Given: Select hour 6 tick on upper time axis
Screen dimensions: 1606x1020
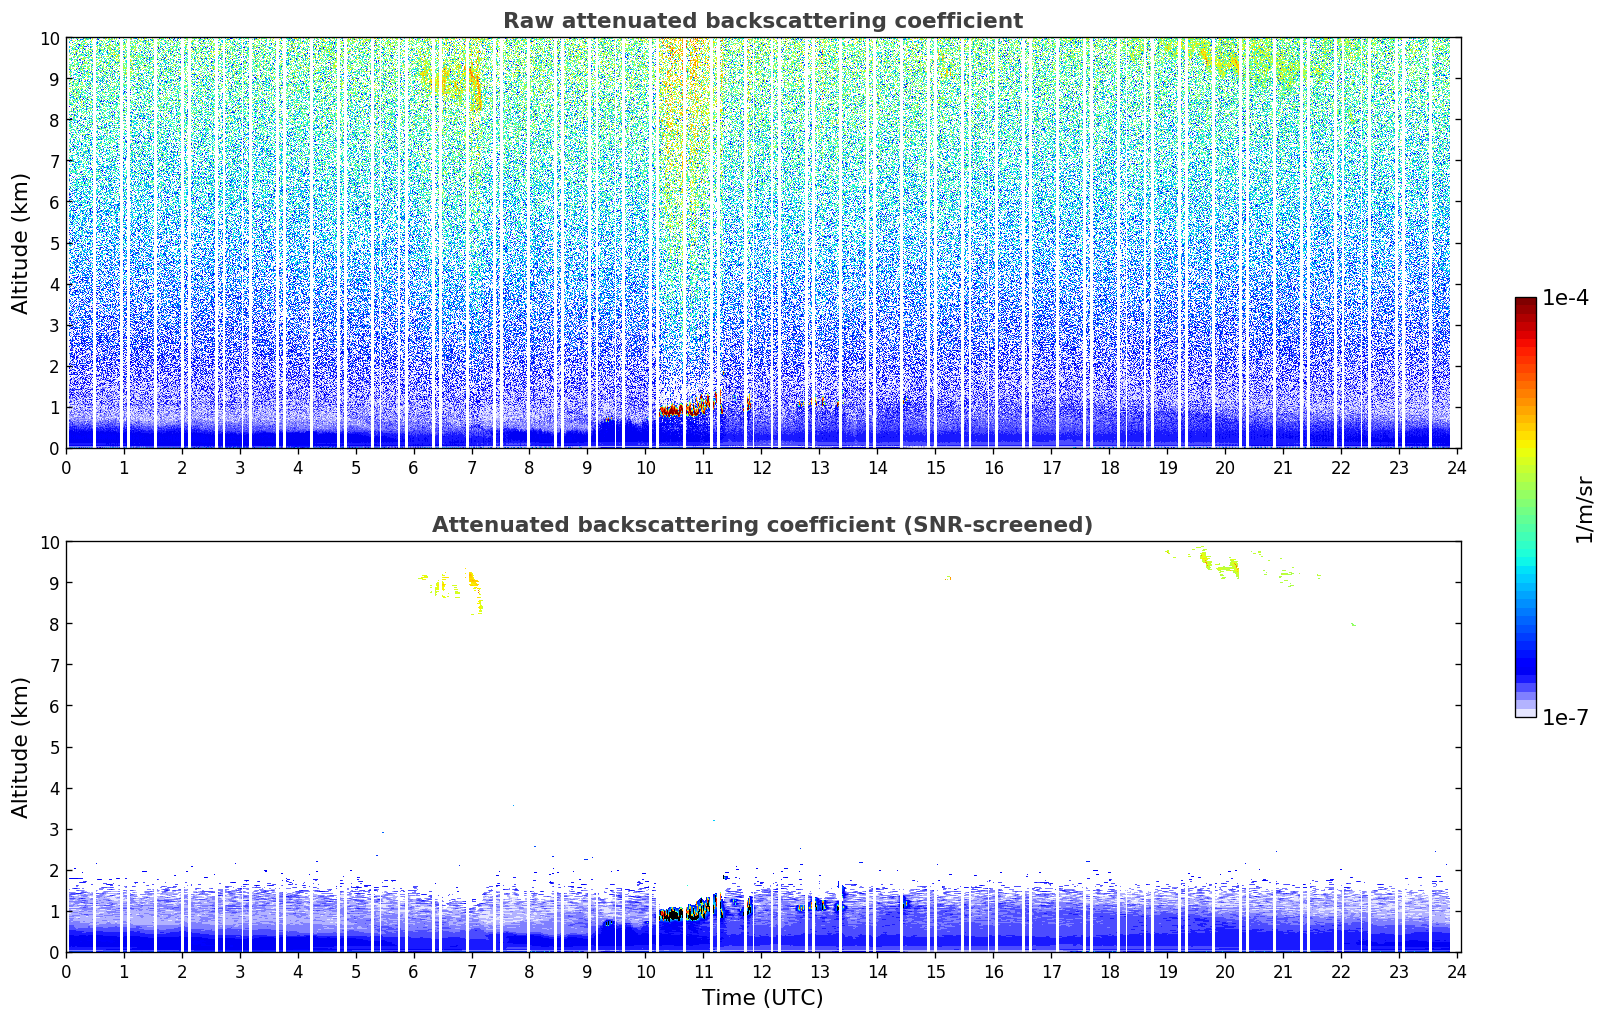Looking at the screenshot, I should click(414, 468).
